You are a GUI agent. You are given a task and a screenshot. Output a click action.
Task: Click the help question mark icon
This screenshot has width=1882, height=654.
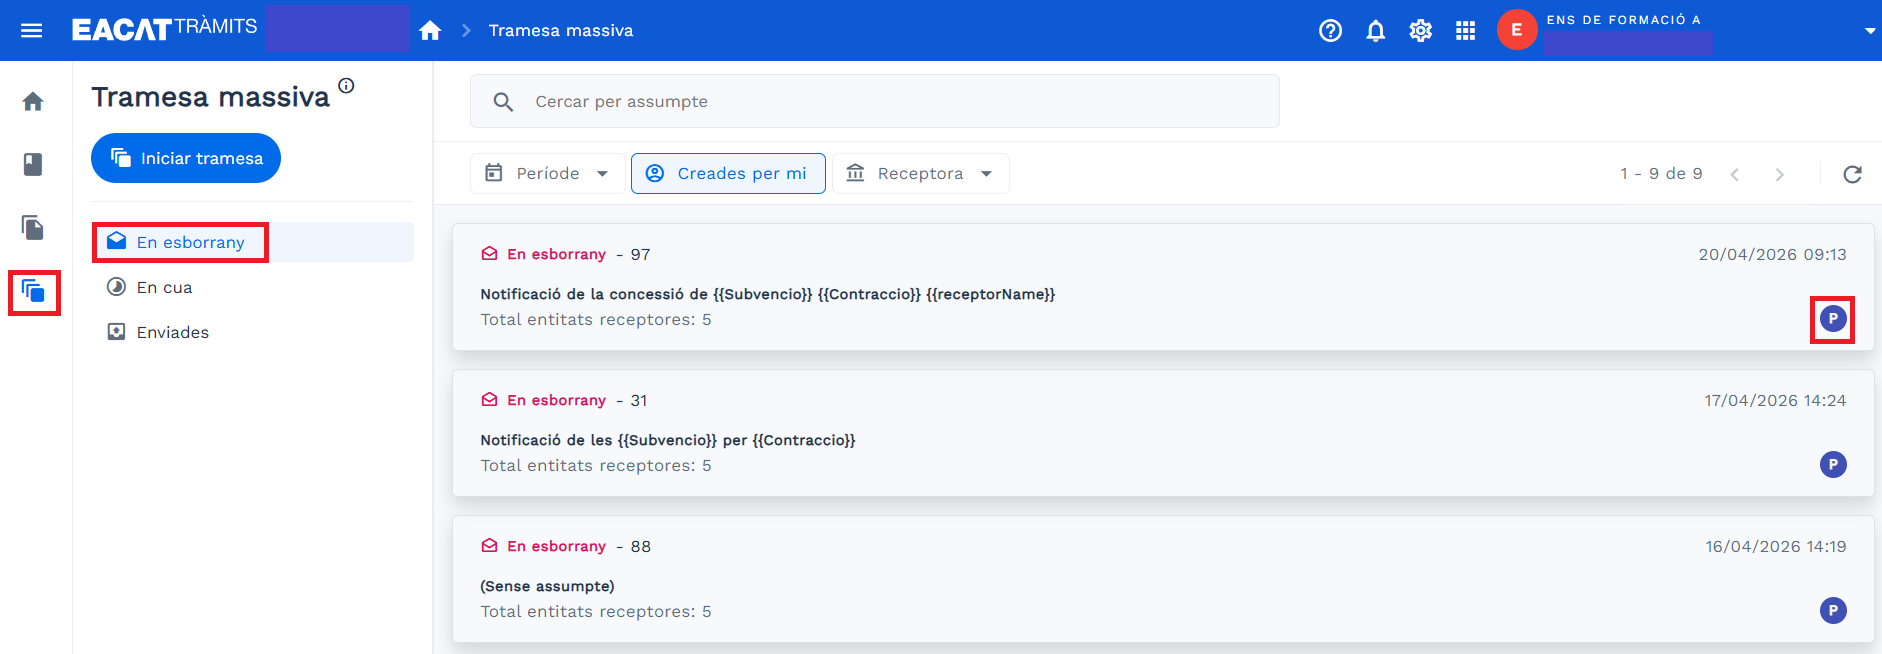[1330, 31]
